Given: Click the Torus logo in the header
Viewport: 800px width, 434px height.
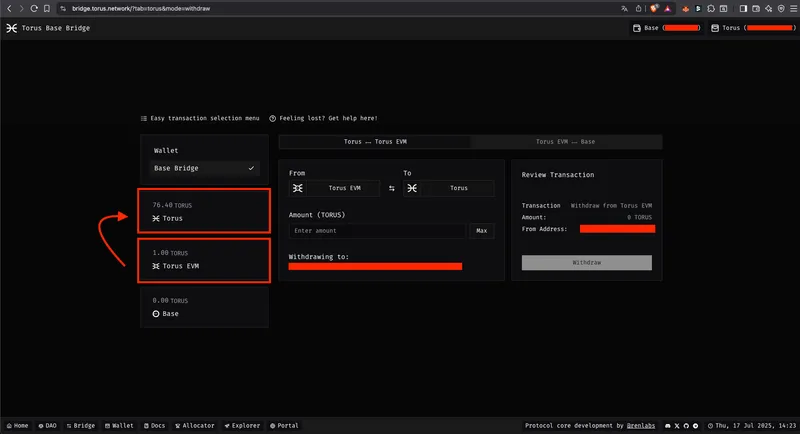Looking at the screenshot, I should coord(12,28).
